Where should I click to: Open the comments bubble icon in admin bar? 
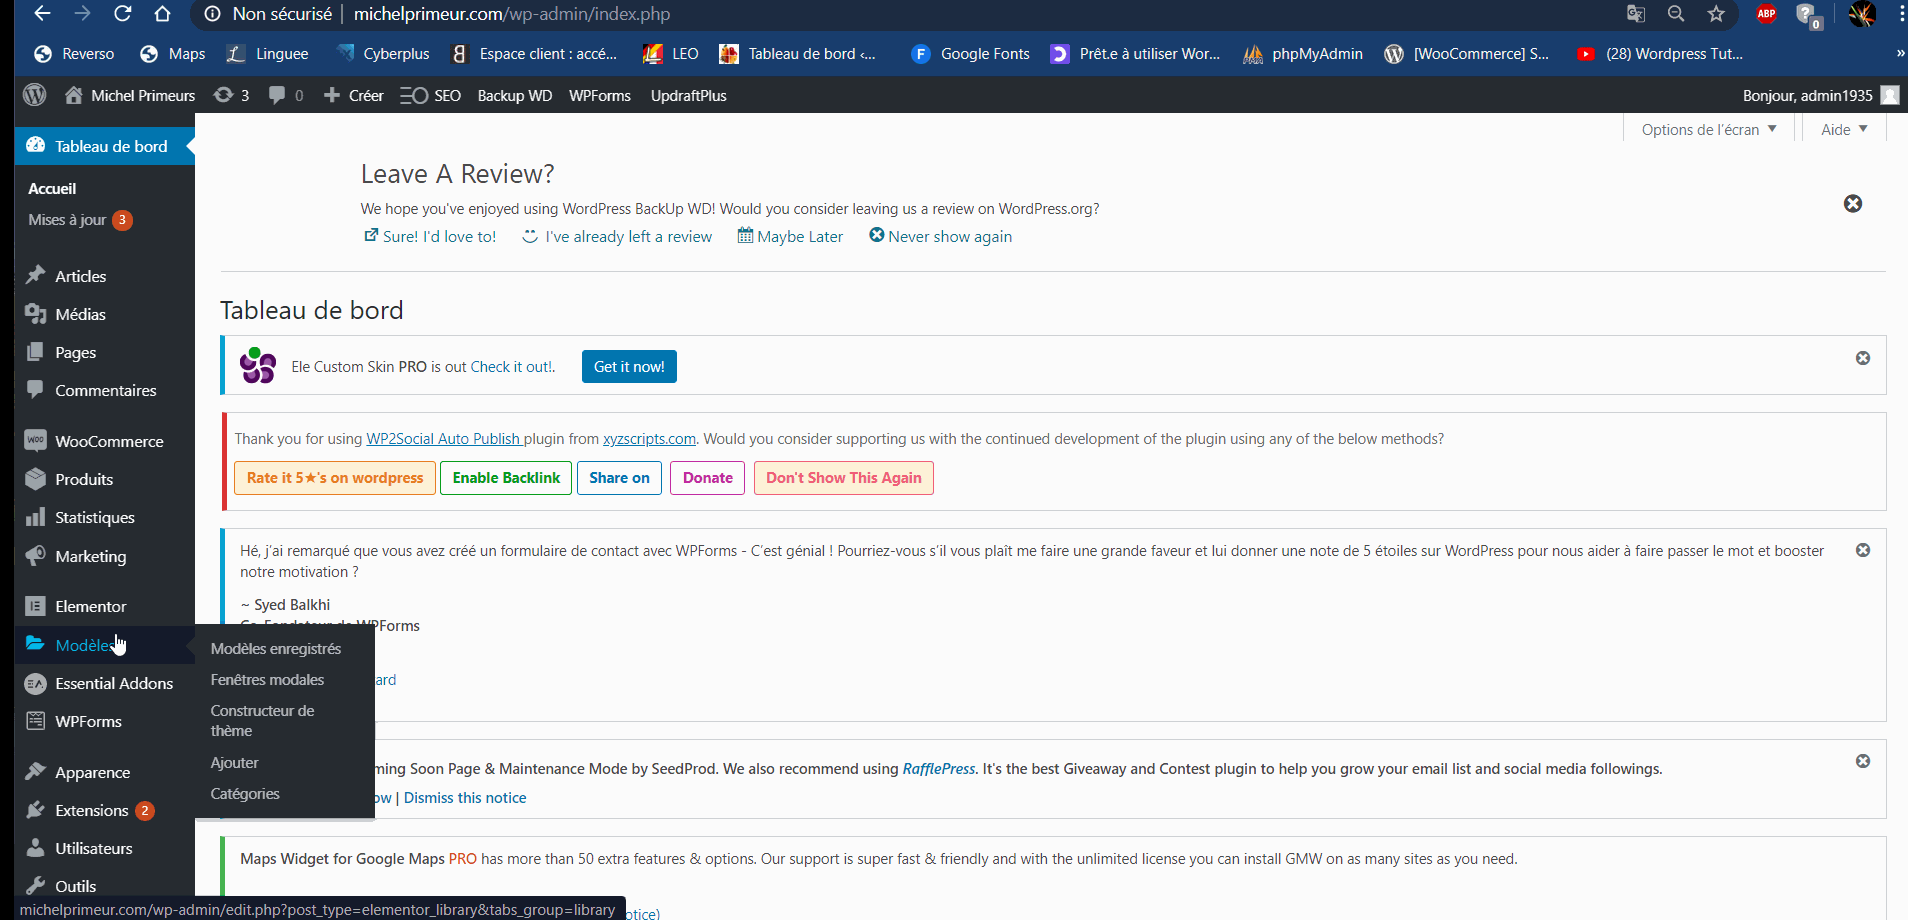pos(286,95)
